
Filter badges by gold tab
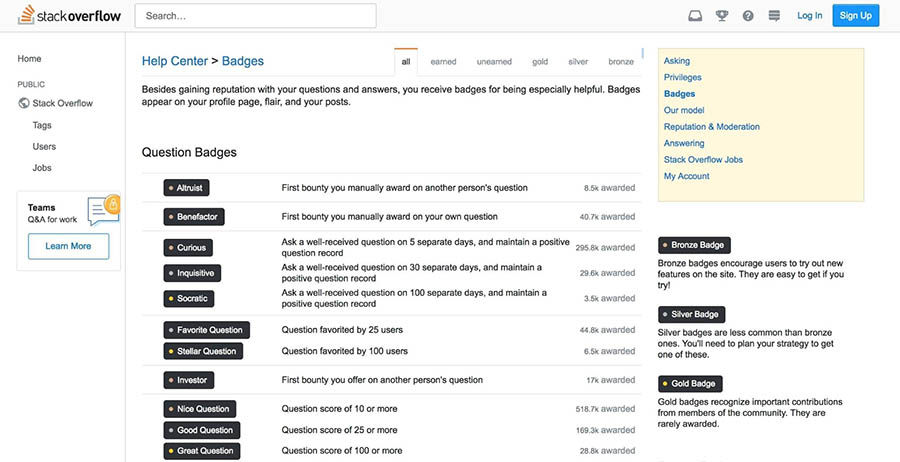click(x=540, y=62)
